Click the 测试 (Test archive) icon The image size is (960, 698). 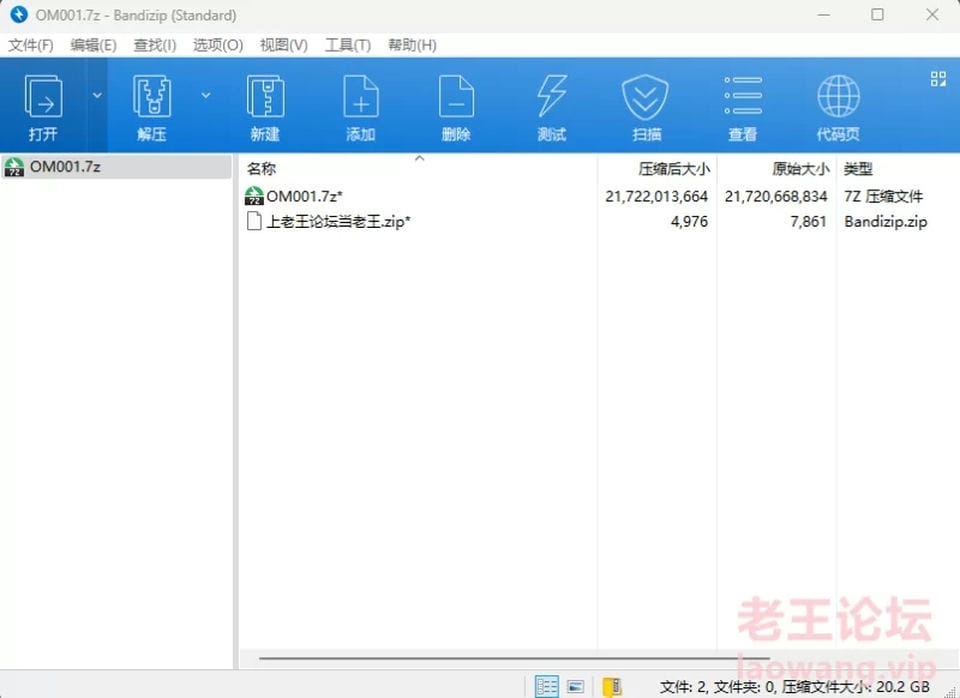552,107
